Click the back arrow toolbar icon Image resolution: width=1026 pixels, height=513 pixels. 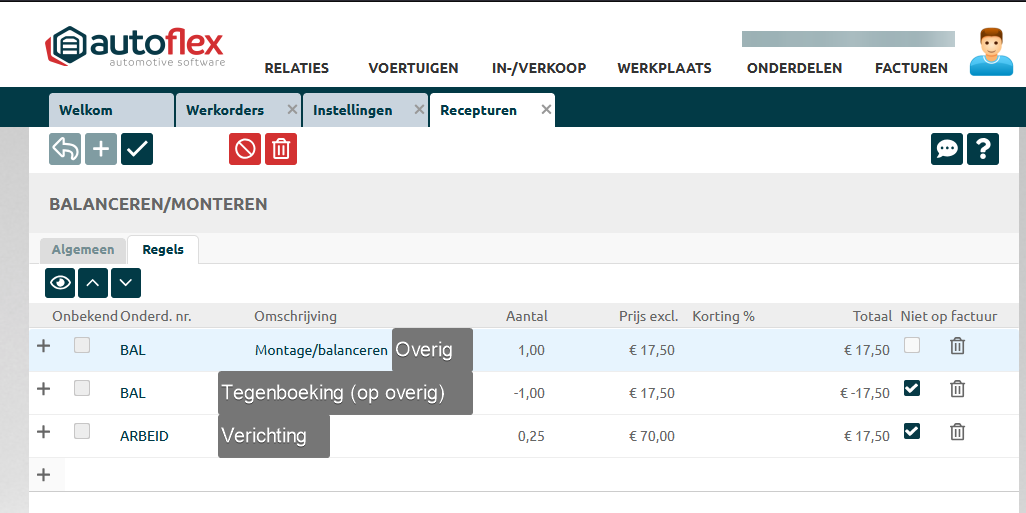[x=65, y=149]
